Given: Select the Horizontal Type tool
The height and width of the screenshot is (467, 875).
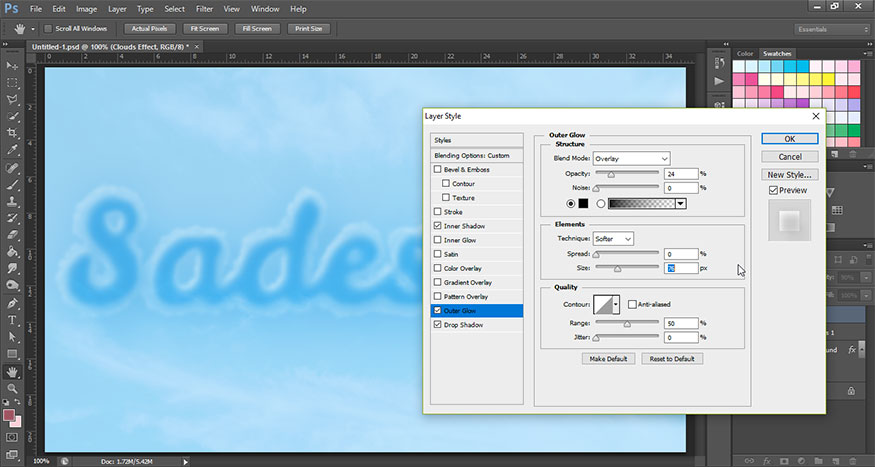Looking at the screenshot, I should pyautogui.click(x=14, y=319).
